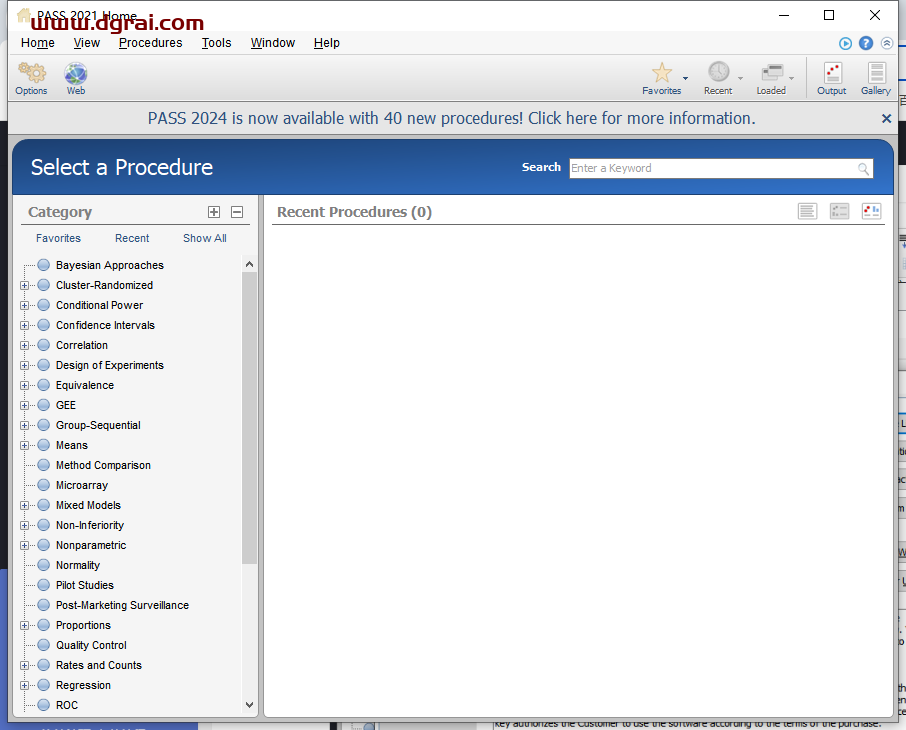Collapse all categories with minus icon
The width and height of the screenshot is (906, 730).
[237, 212]
